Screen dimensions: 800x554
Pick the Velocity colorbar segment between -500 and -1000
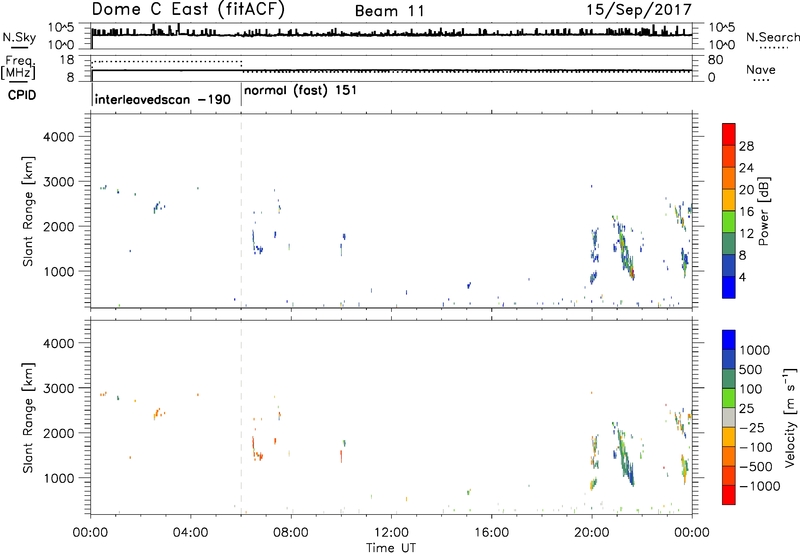[x=729, y=475]
